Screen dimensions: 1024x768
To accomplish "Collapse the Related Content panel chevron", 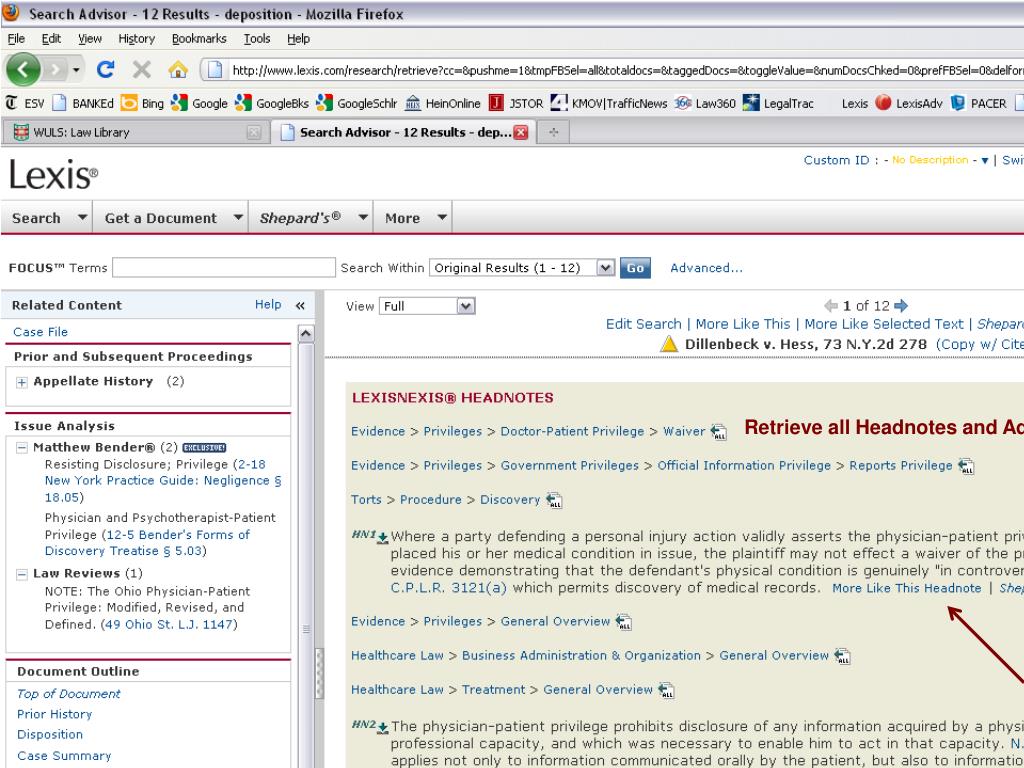I will pos(298,305).
